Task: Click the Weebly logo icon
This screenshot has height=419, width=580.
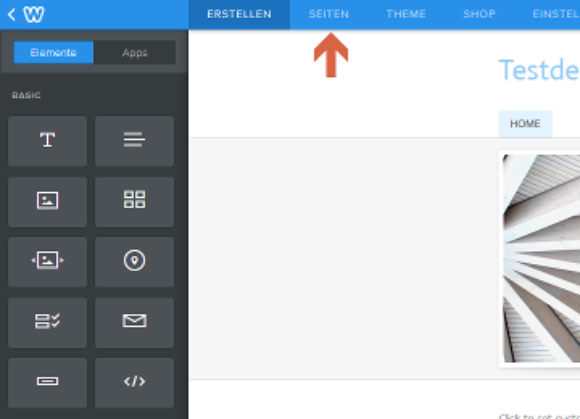Action: [34, 14]
